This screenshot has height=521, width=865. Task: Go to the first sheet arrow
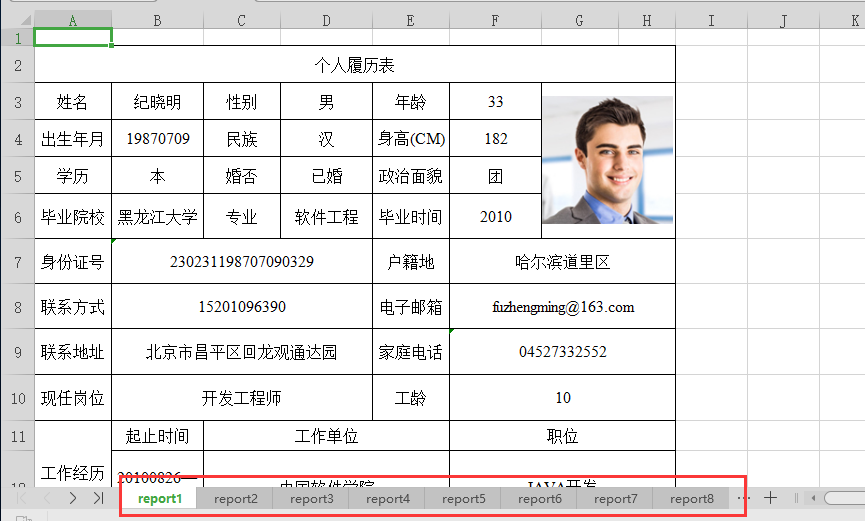pyautogui.click(x=22, y=497)
